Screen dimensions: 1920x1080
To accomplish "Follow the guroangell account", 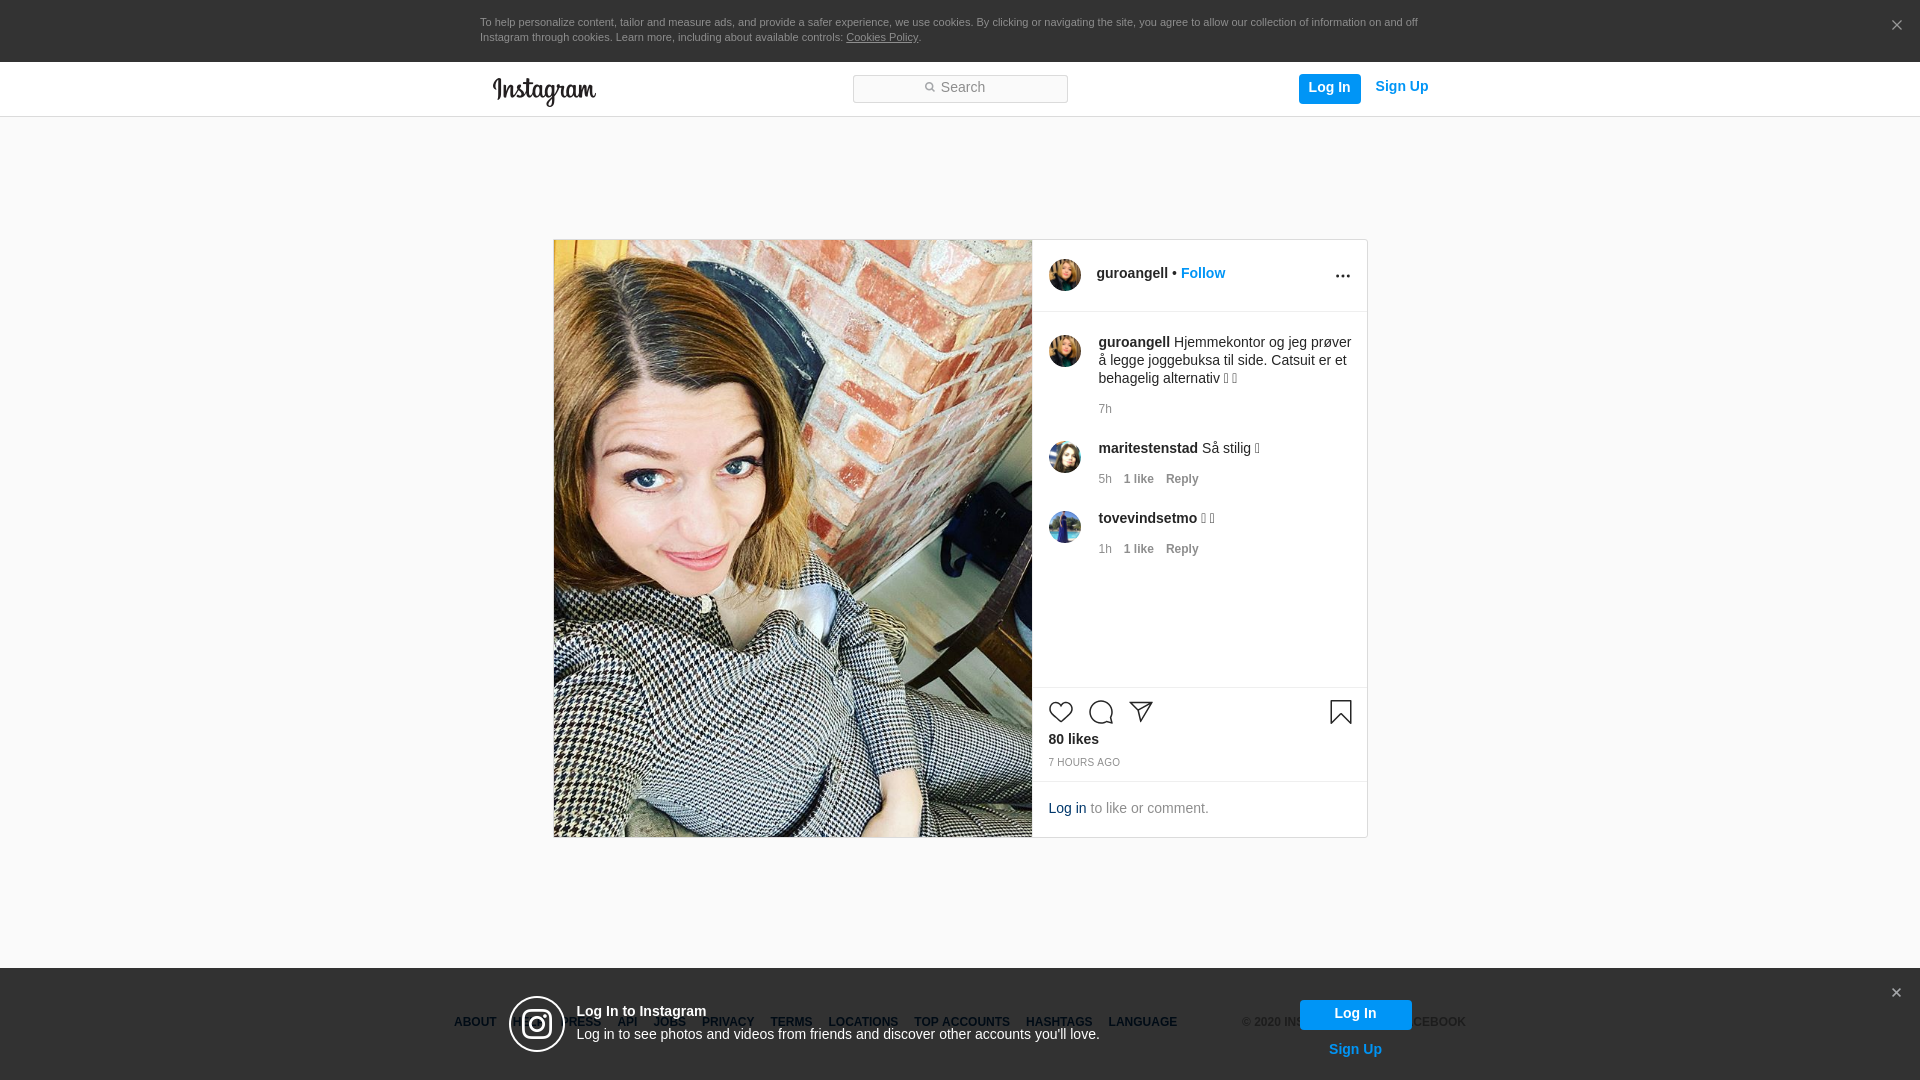I will (1203, 273).
